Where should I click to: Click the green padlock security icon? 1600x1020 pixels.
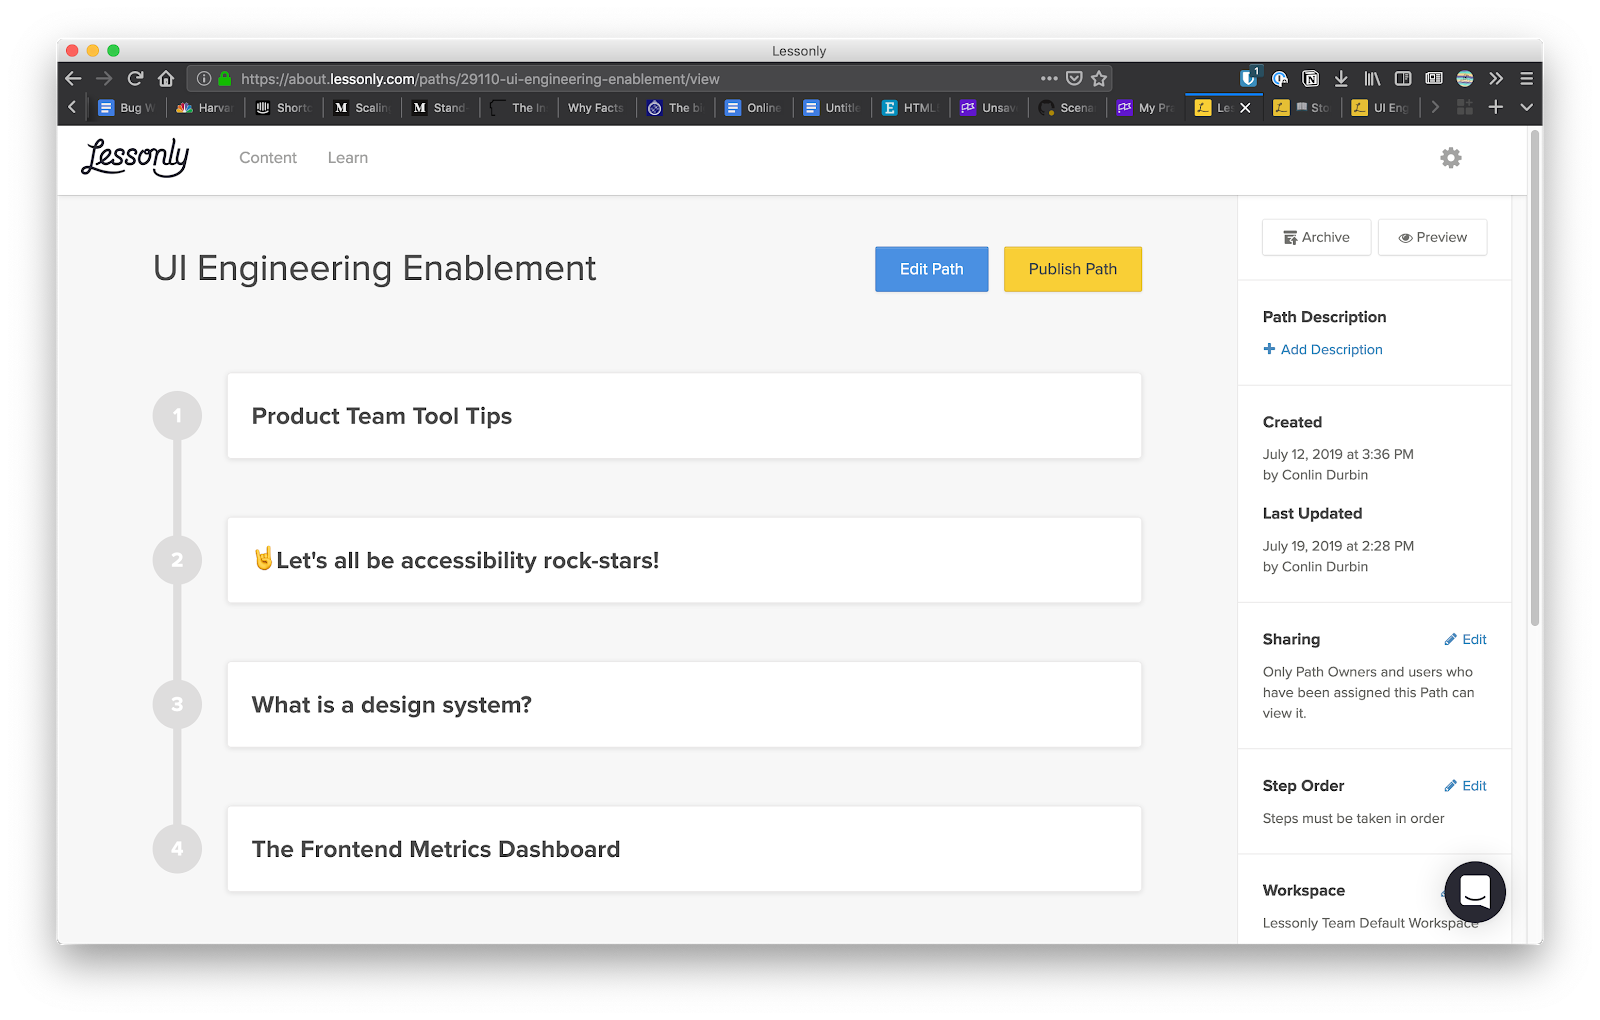pyautogui.click(x=225, y=78)
